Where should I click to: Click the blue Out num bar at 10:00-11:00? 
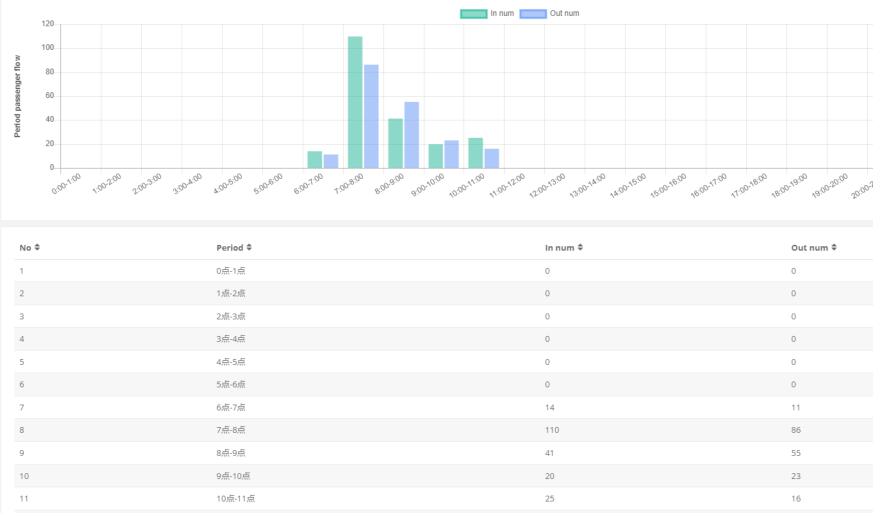pyautogui.click(x=491, y=158)
